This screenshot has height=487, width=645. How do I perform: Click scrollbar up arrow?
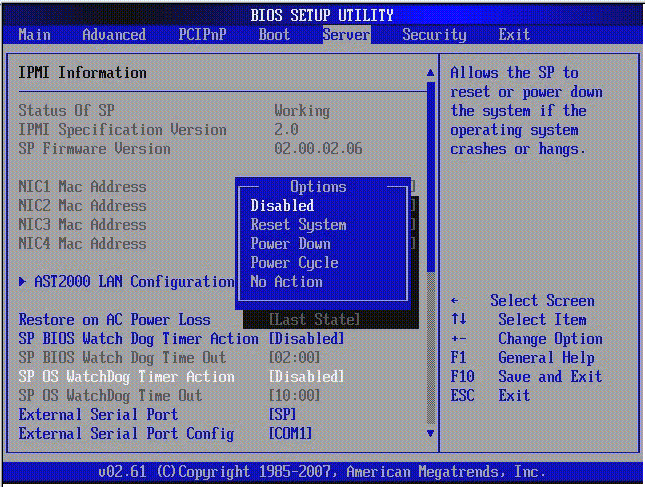pyautogui.click(x=431, y=73)
